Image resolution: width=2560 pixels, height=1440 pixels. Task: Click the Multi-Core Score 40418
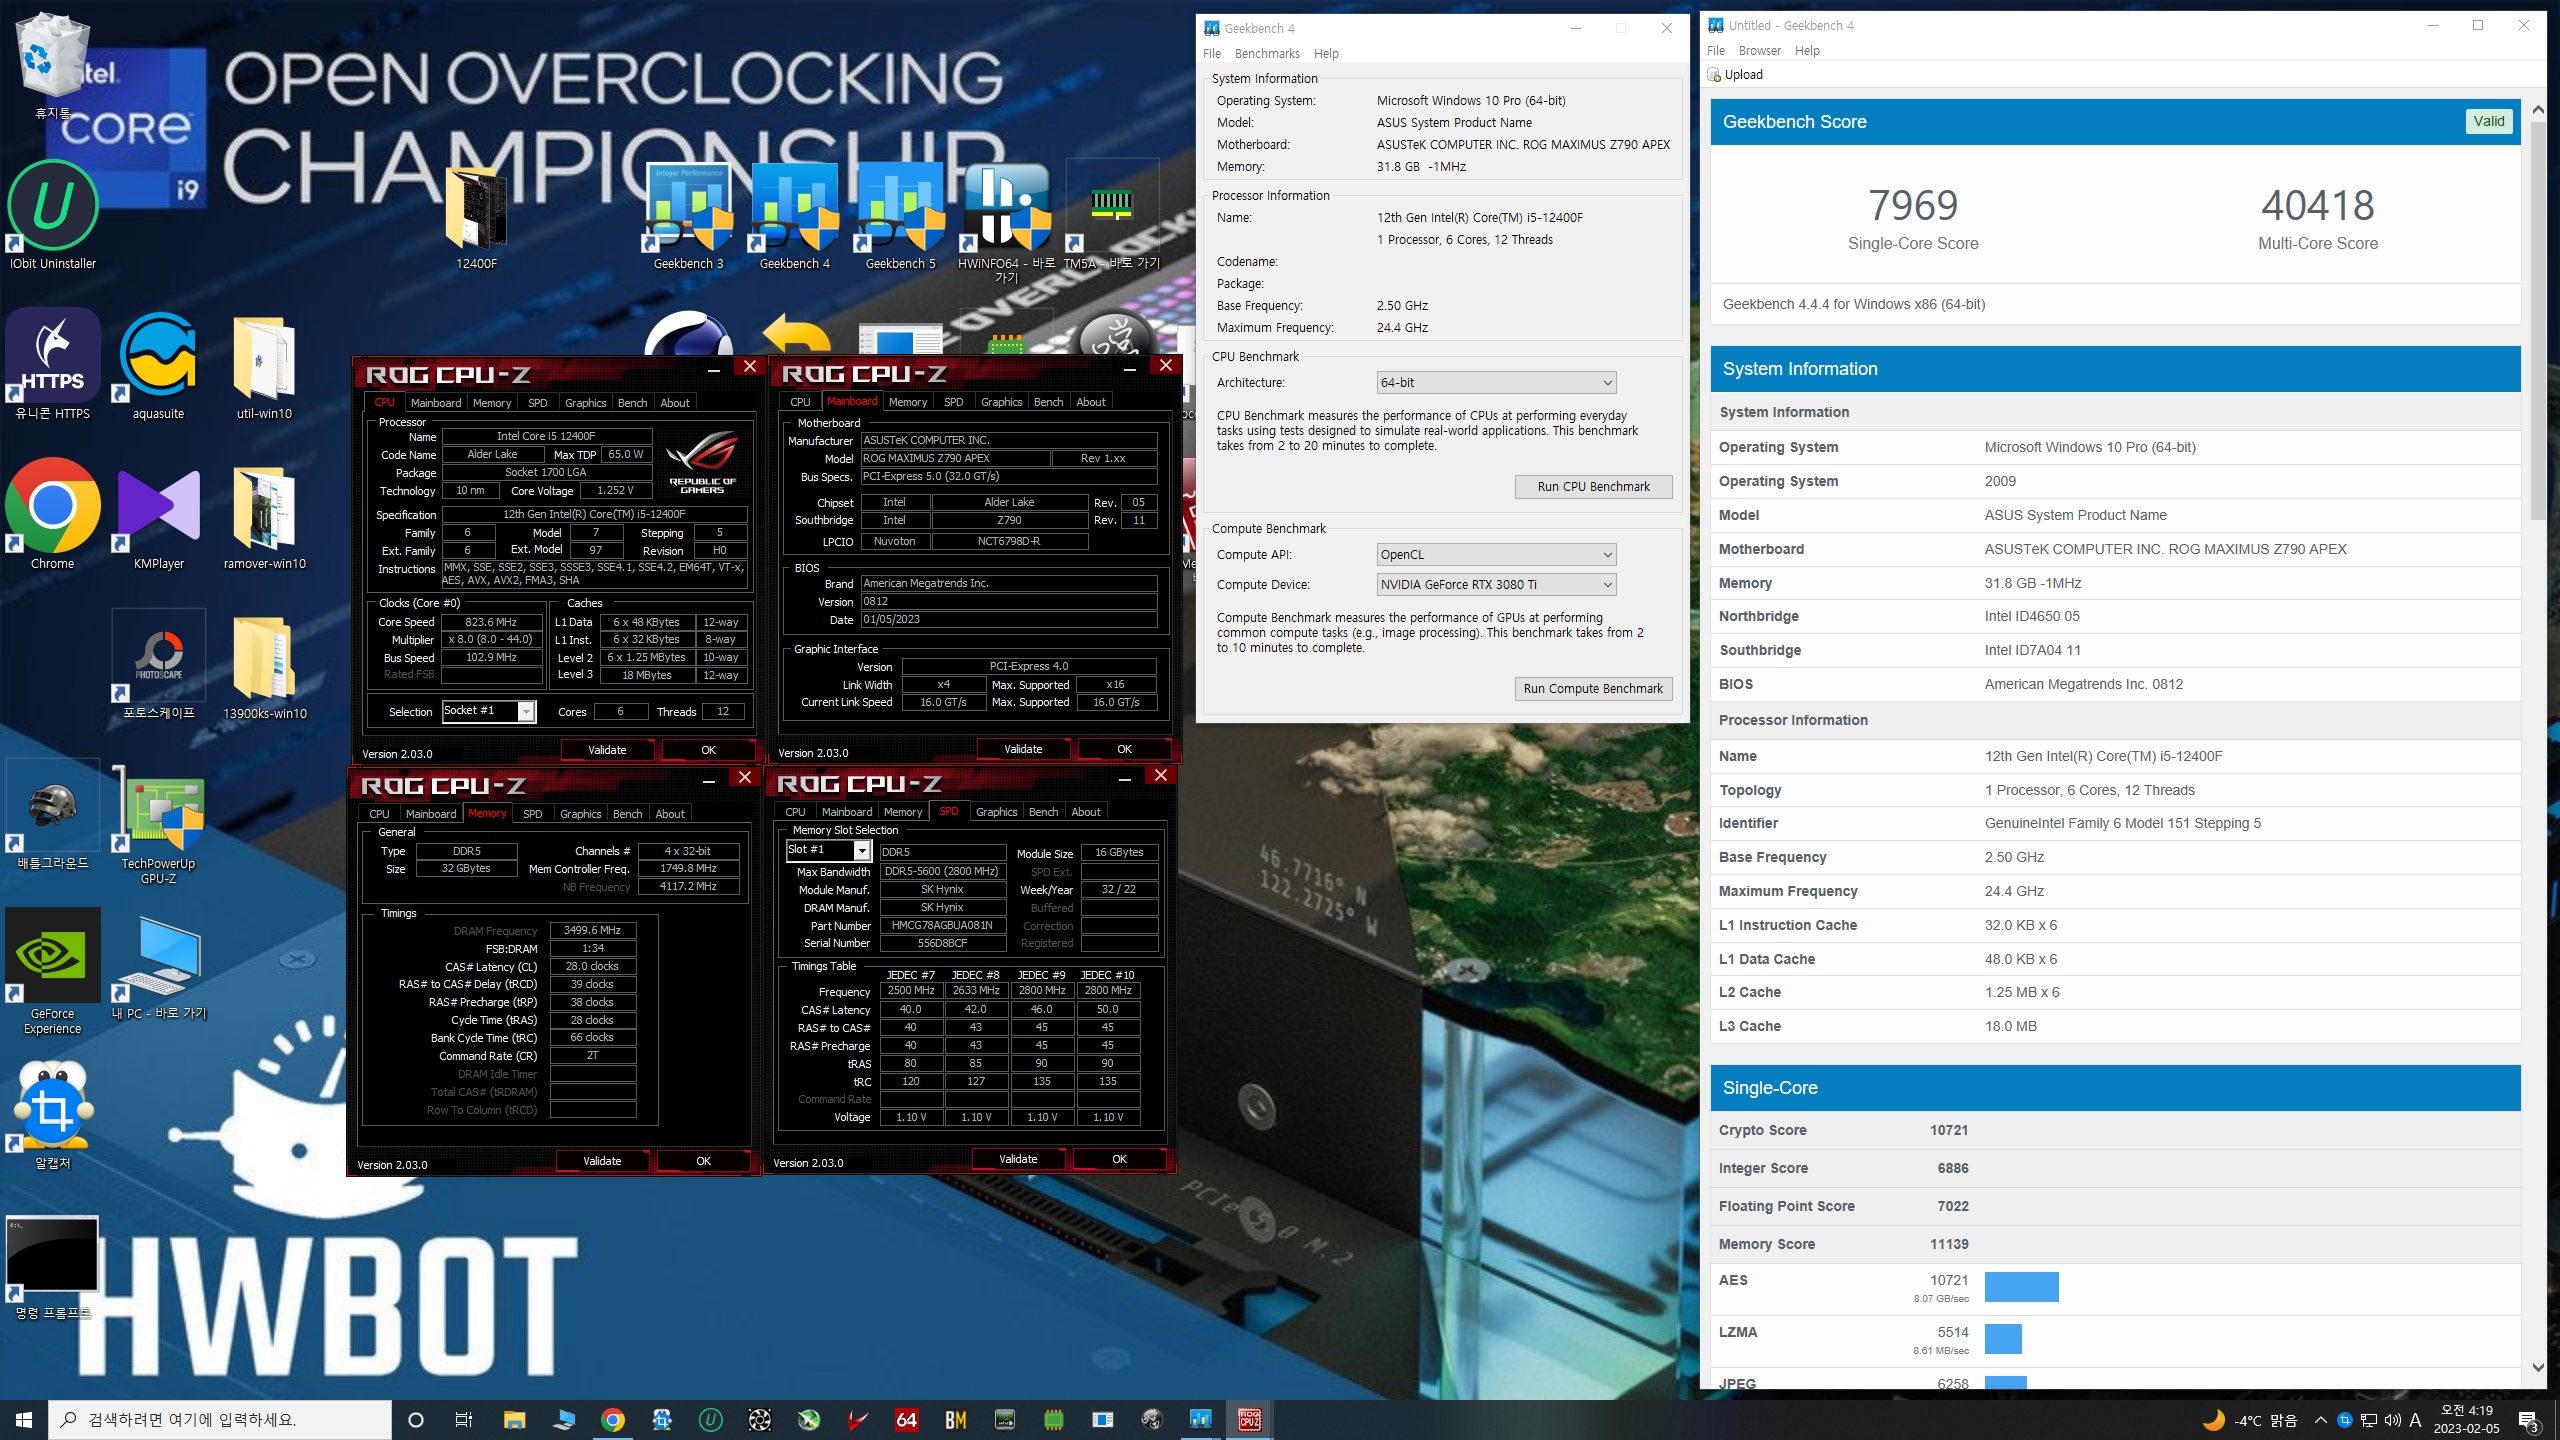point(2318,205)
